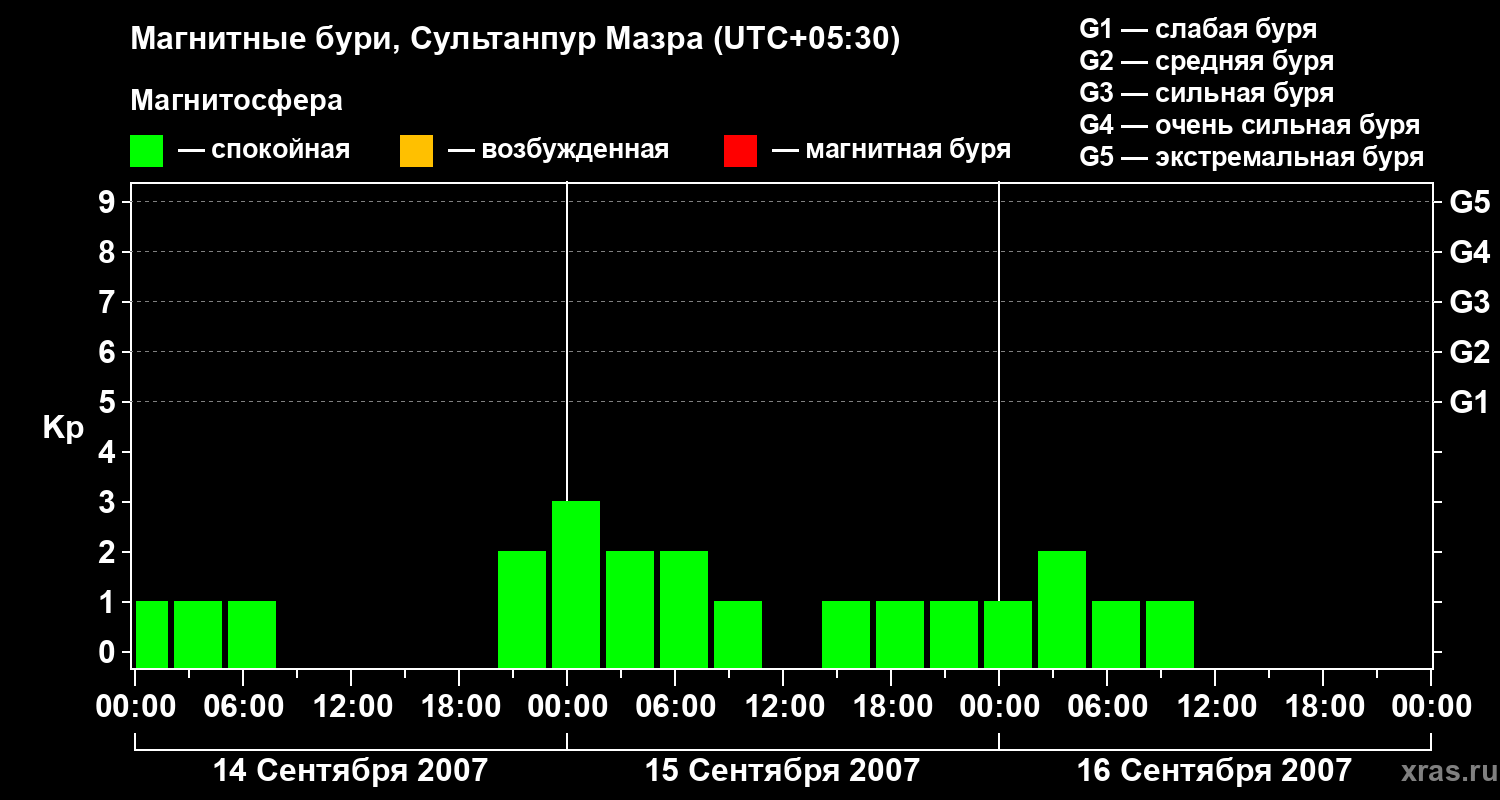Click the Kp 2 bar on 16 Сентября

[x=1062, y=609]
